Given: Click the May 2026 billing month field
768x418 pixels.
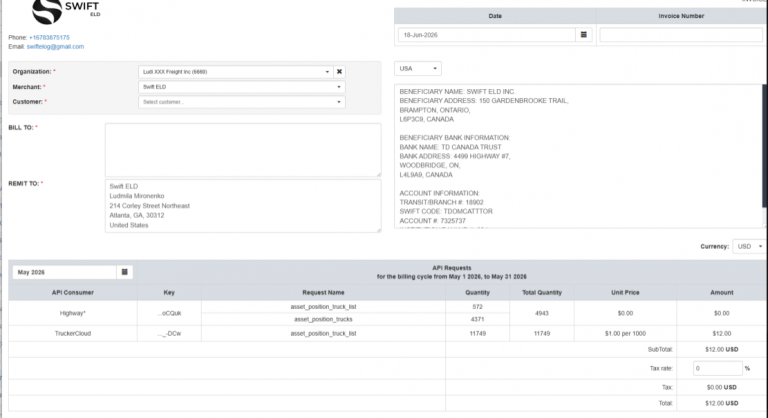Looking at the screenshot, I should click(x=64, y=272).
